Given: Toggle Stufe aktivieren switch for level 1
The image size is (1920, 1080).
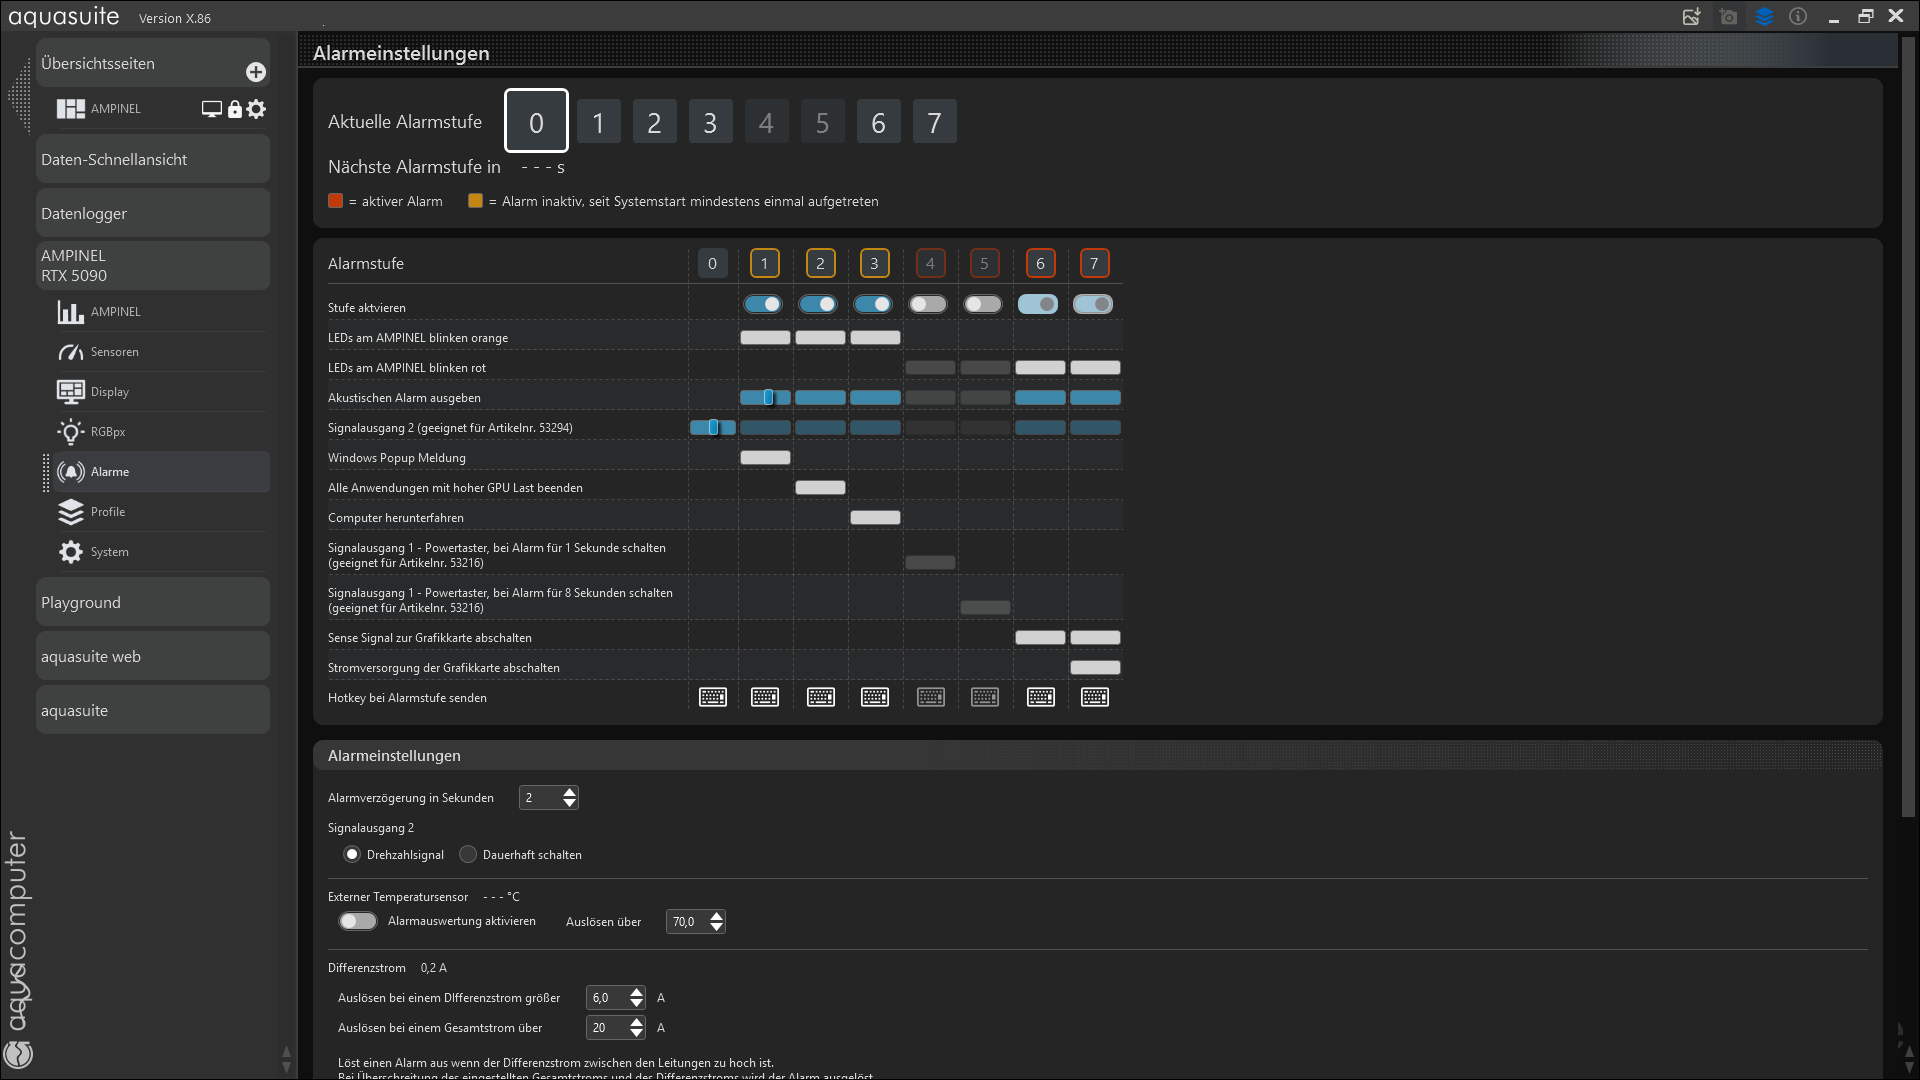Looking at the screenshot, I should [x=763, y=304].
